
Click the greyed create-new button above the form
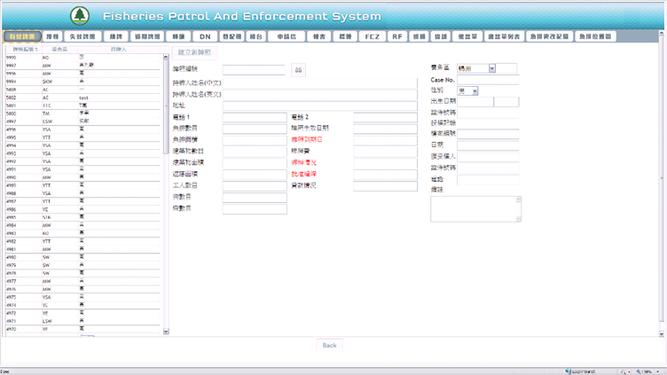(194, 52)
